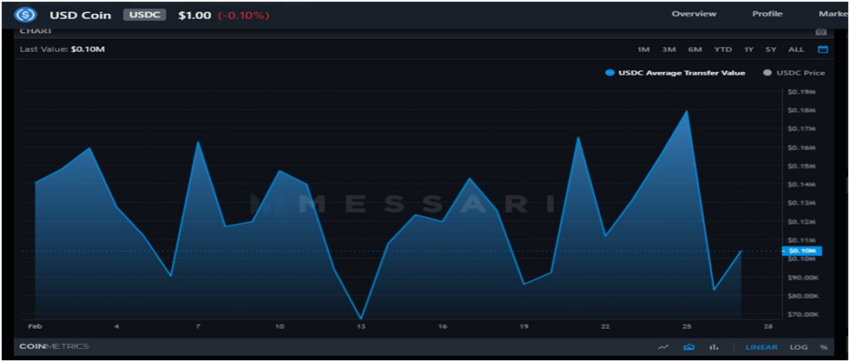The image size is (850, 362).
Task: Click the Feb 25 peak data point
Action: coord(687,111)
